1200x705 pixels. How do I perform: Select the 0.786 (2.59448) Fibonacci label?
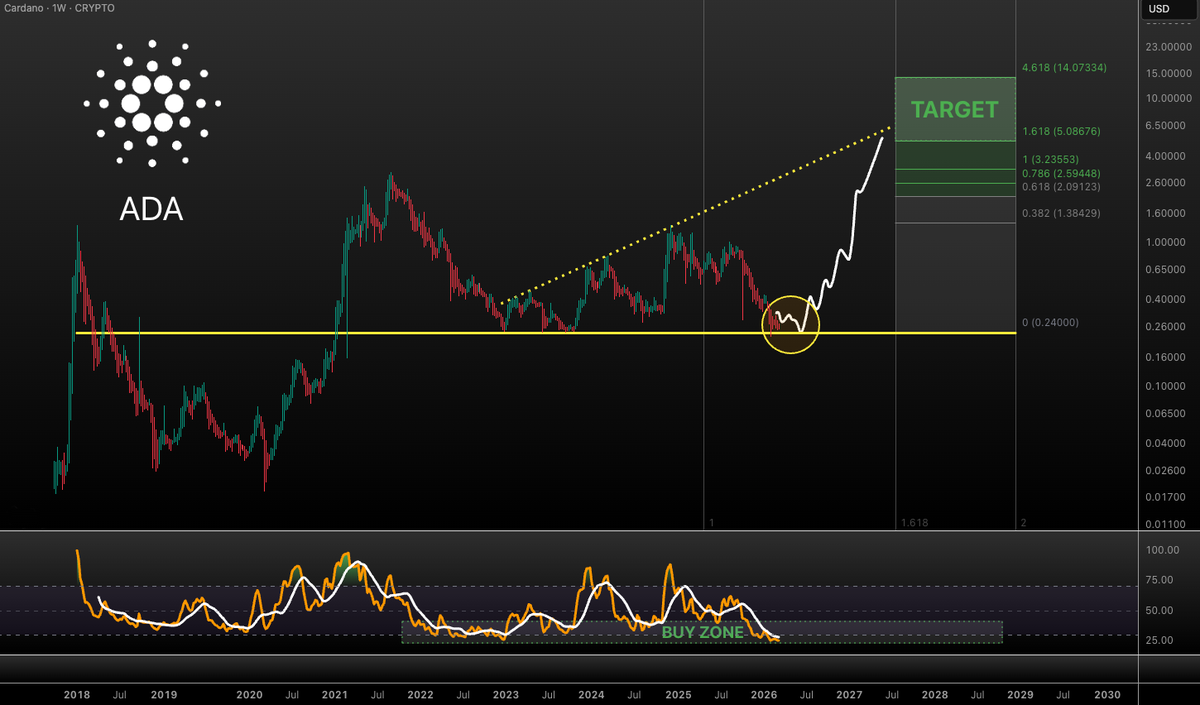[1061, 173]
